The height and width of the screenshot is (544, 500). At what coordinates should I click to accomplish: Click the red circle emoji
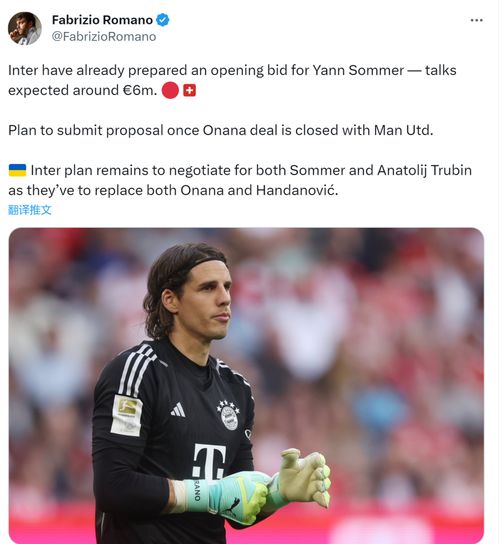170,91
